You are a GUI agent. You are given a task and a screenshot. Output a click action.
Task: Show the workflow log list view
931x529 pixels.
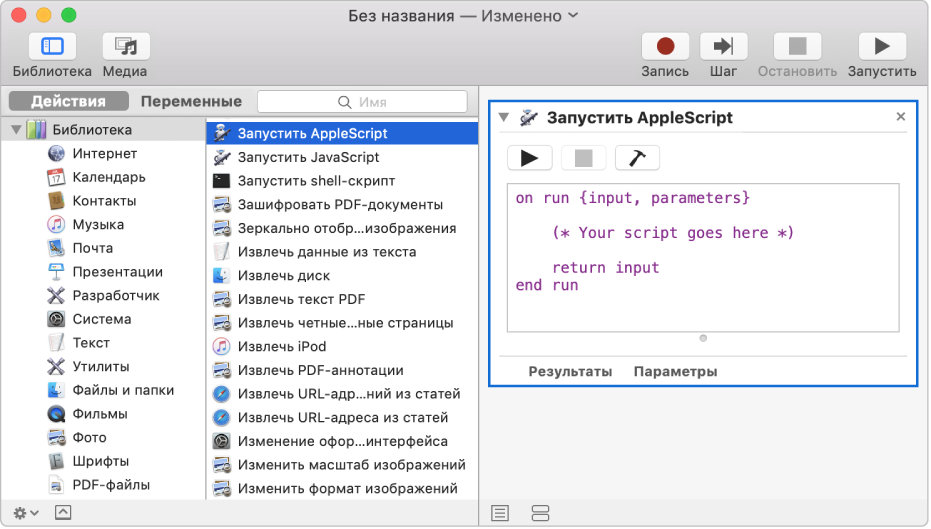pos(500,513)
